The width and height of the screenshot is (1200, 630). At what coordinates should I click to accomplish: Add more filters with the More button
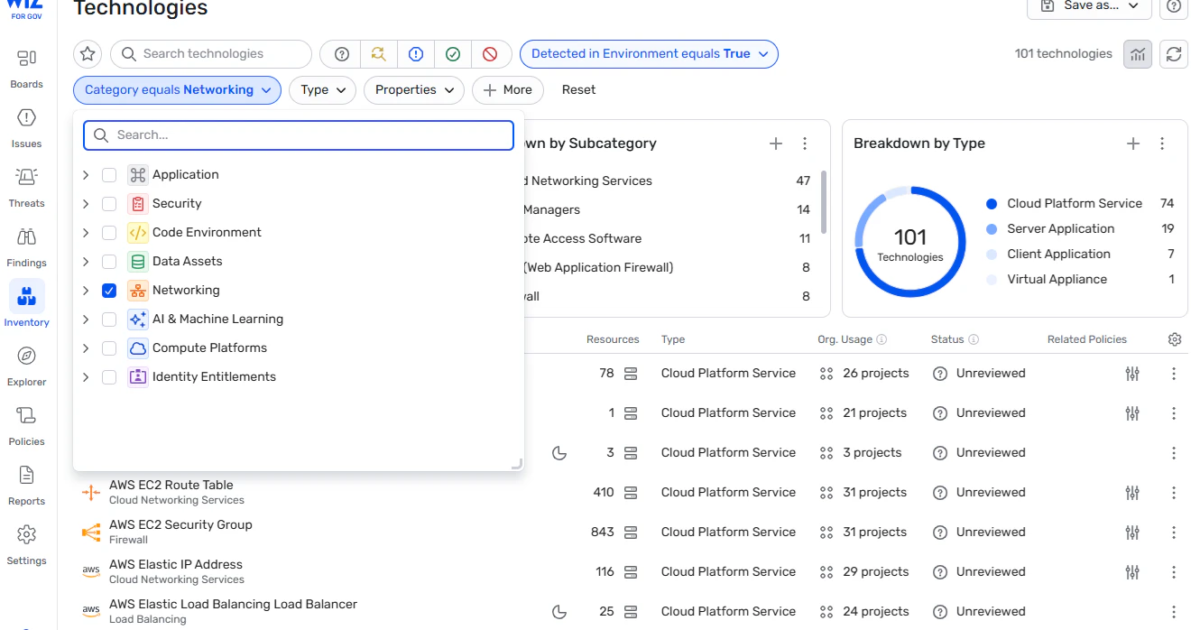(x=508, y=90)
